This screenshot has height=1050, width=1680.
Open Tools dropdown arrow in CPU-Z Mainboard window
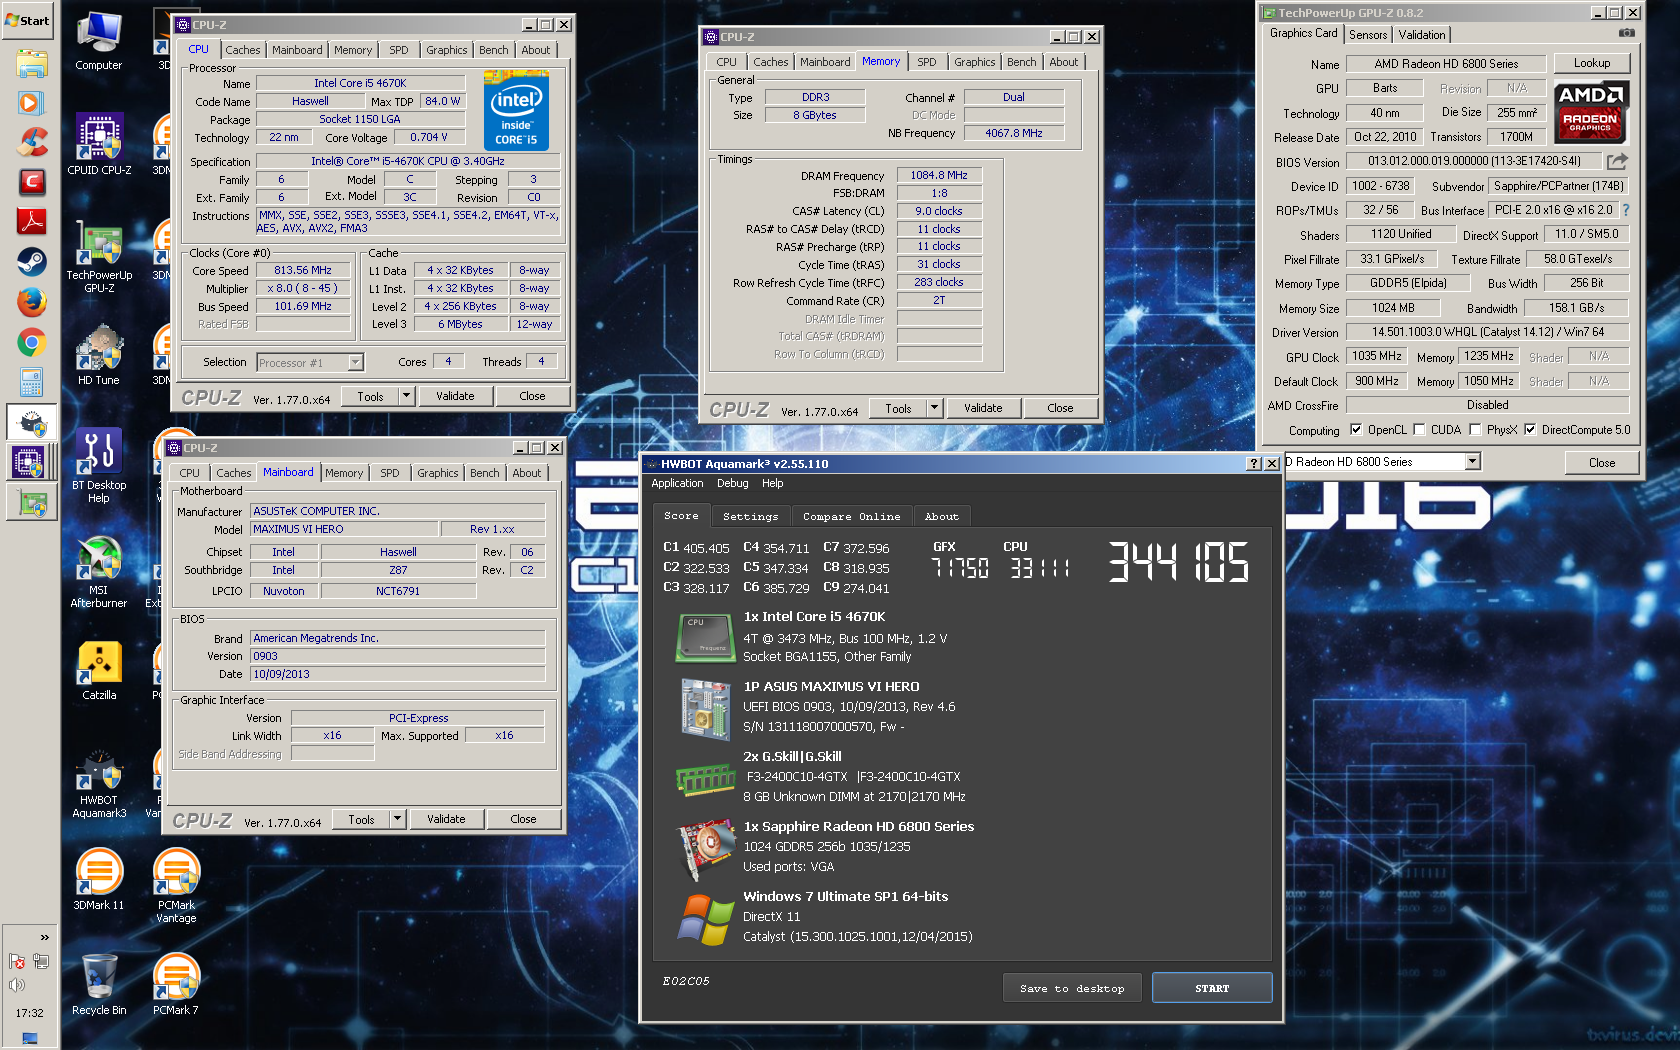(397, 819)
